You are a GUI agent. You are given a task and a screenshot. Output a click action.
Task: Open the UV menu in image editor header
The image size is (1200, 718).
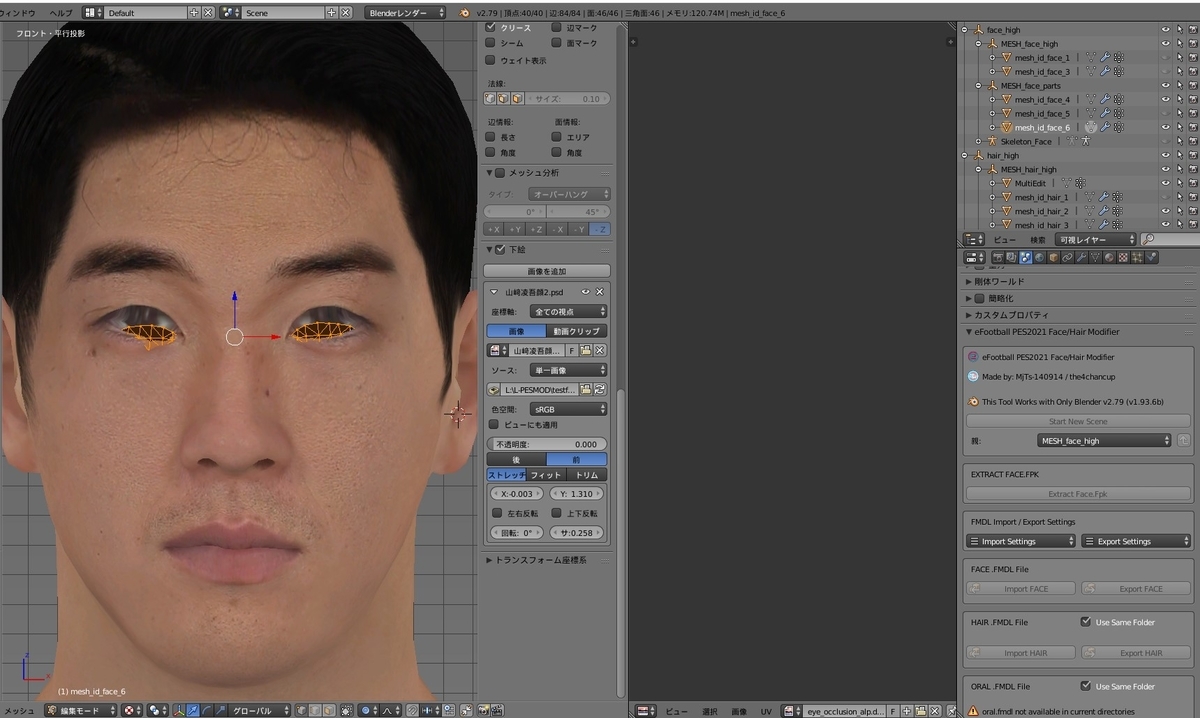[x=768, y=711]
